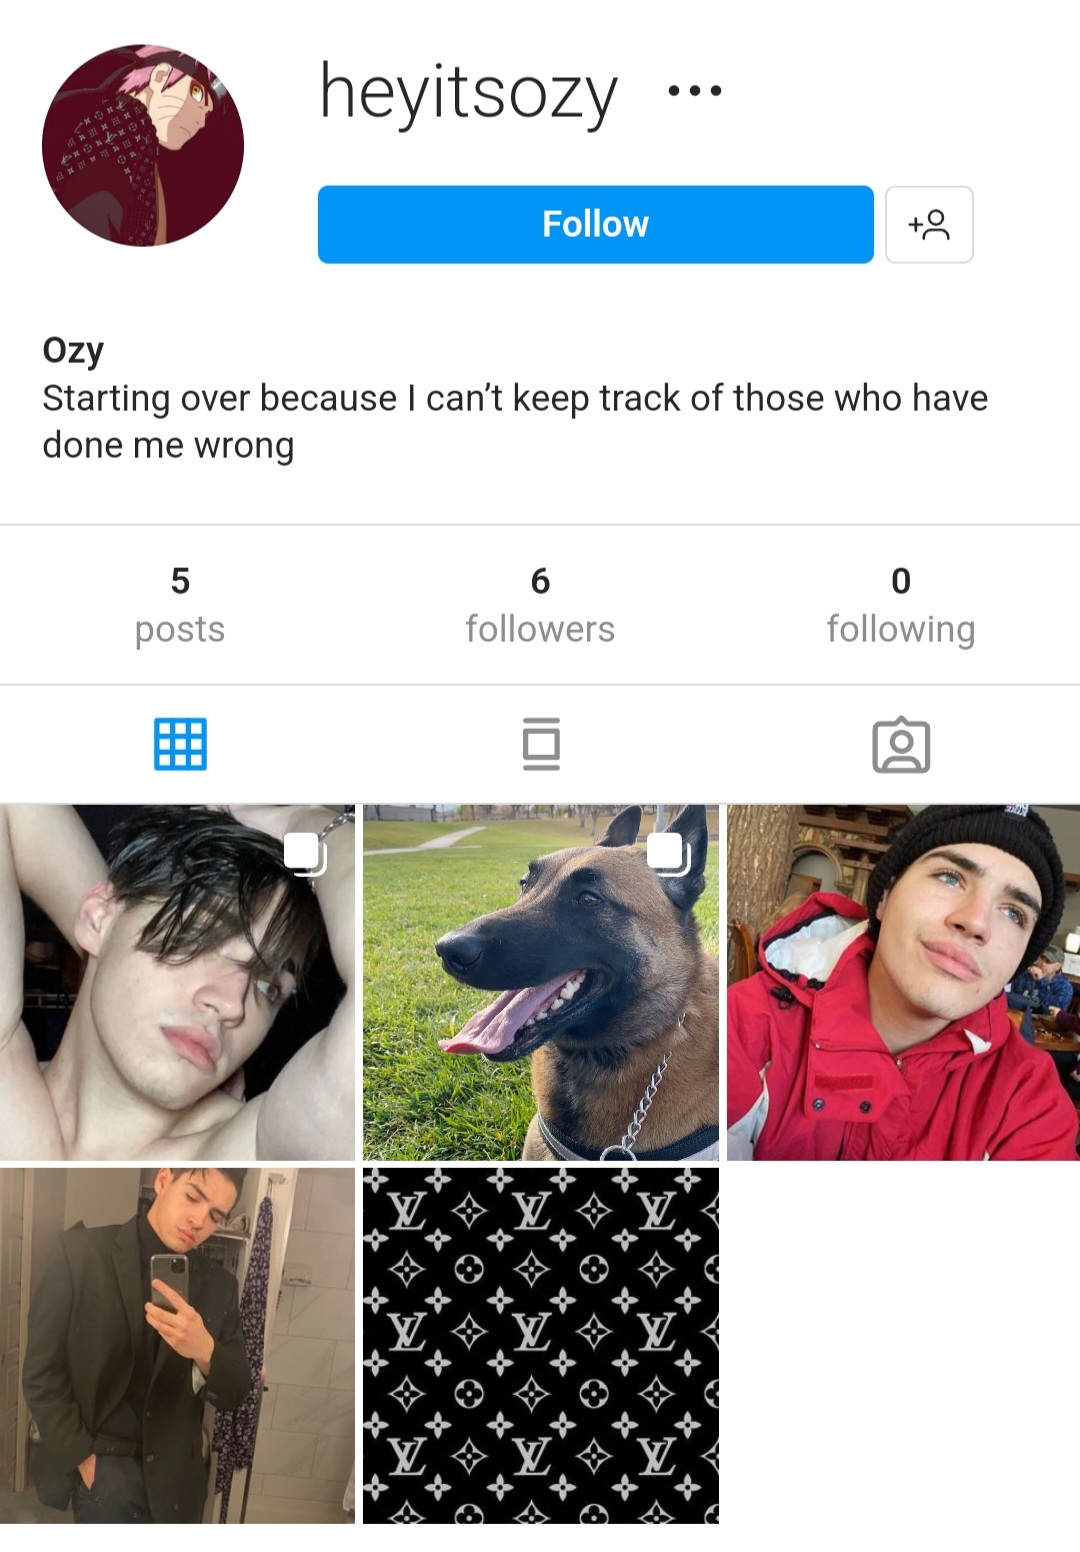The width and height of the screenshot is (1080, 1552).
Task: Open the red jacket beanie photo
Action: click(x=903, y=982)
